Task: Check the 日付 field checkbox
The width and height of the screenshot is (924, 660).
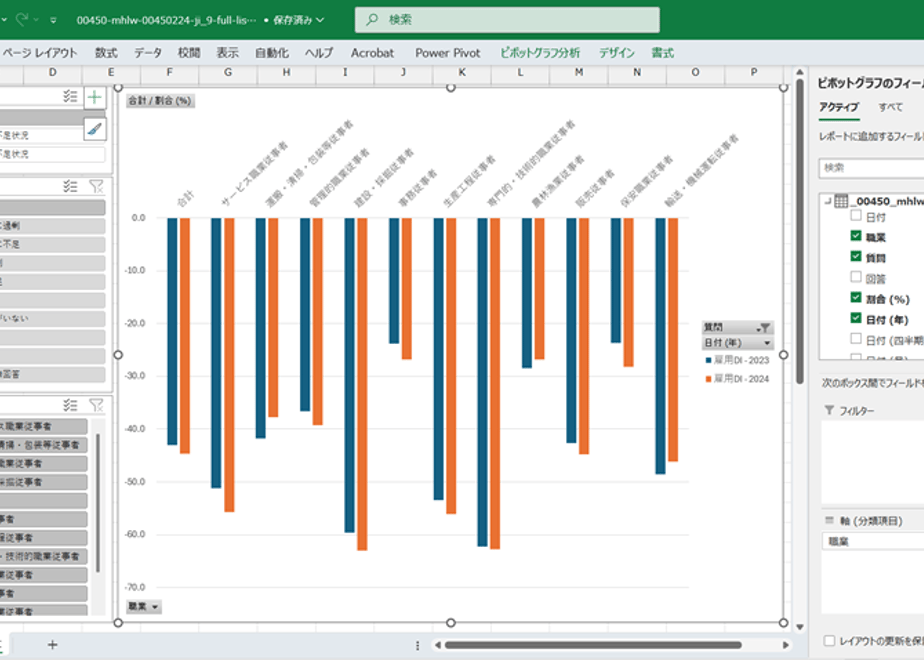Action: point(856,216)
